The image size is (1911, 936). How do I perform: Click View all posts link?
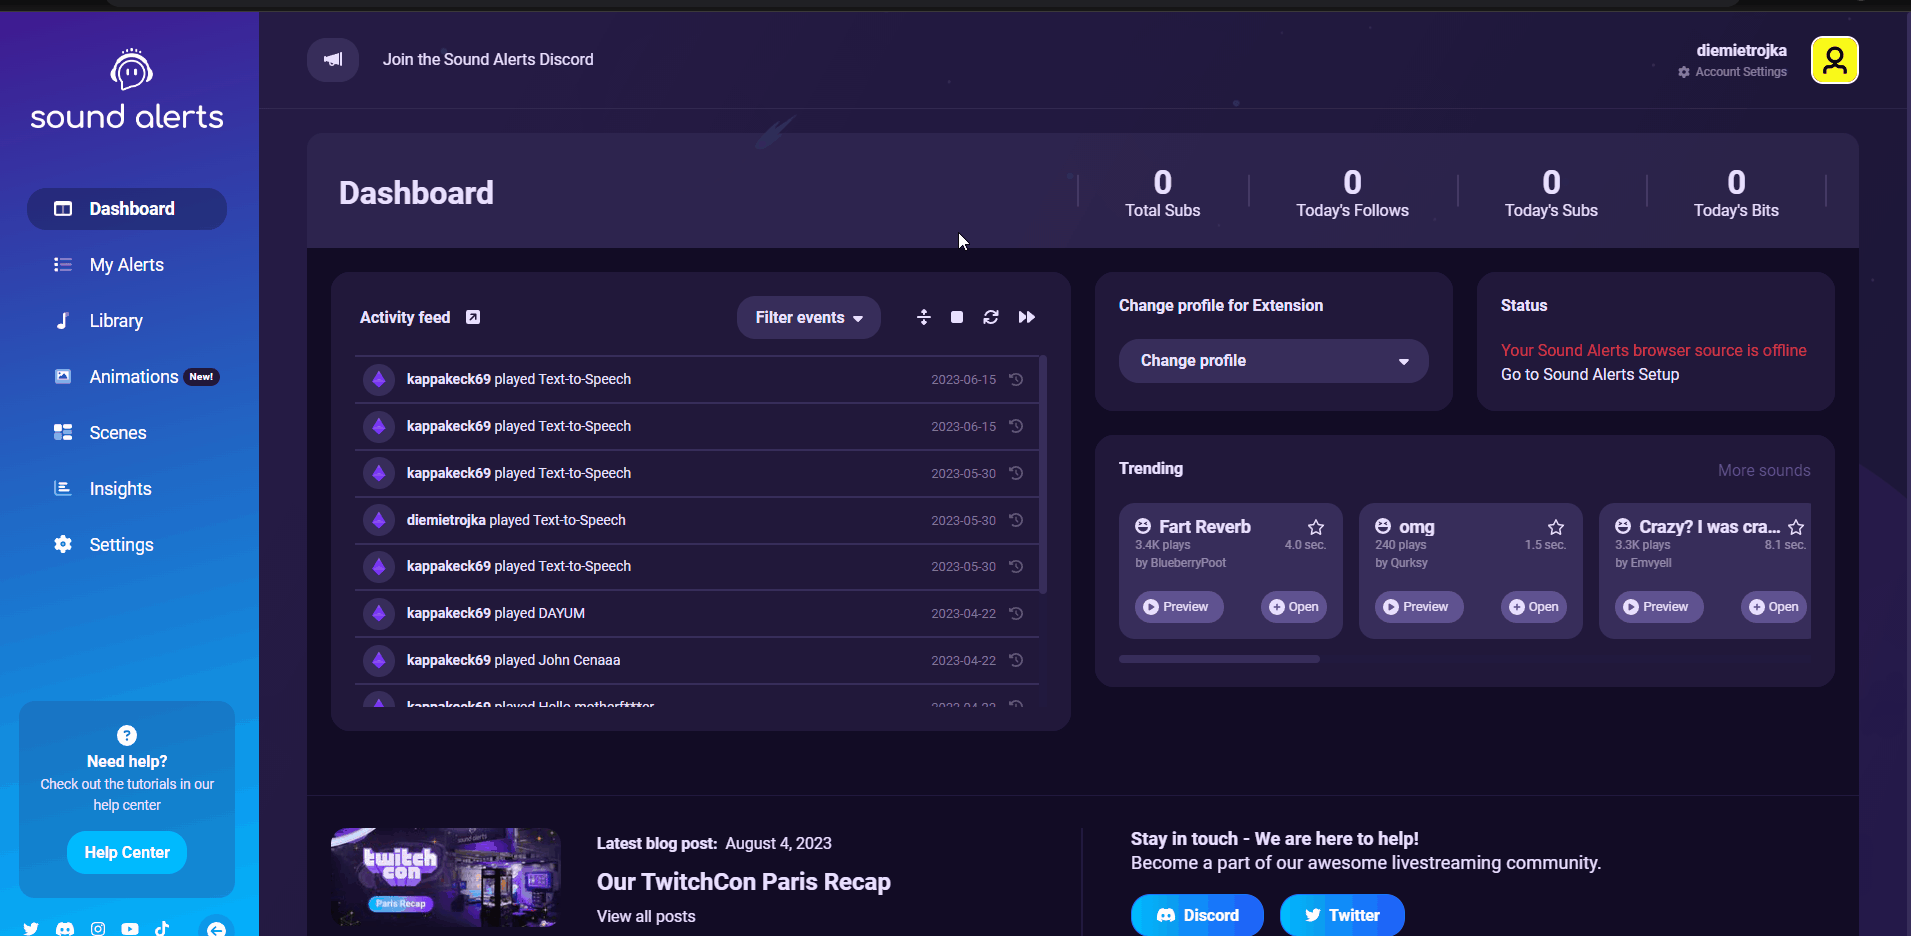(646, 916)
